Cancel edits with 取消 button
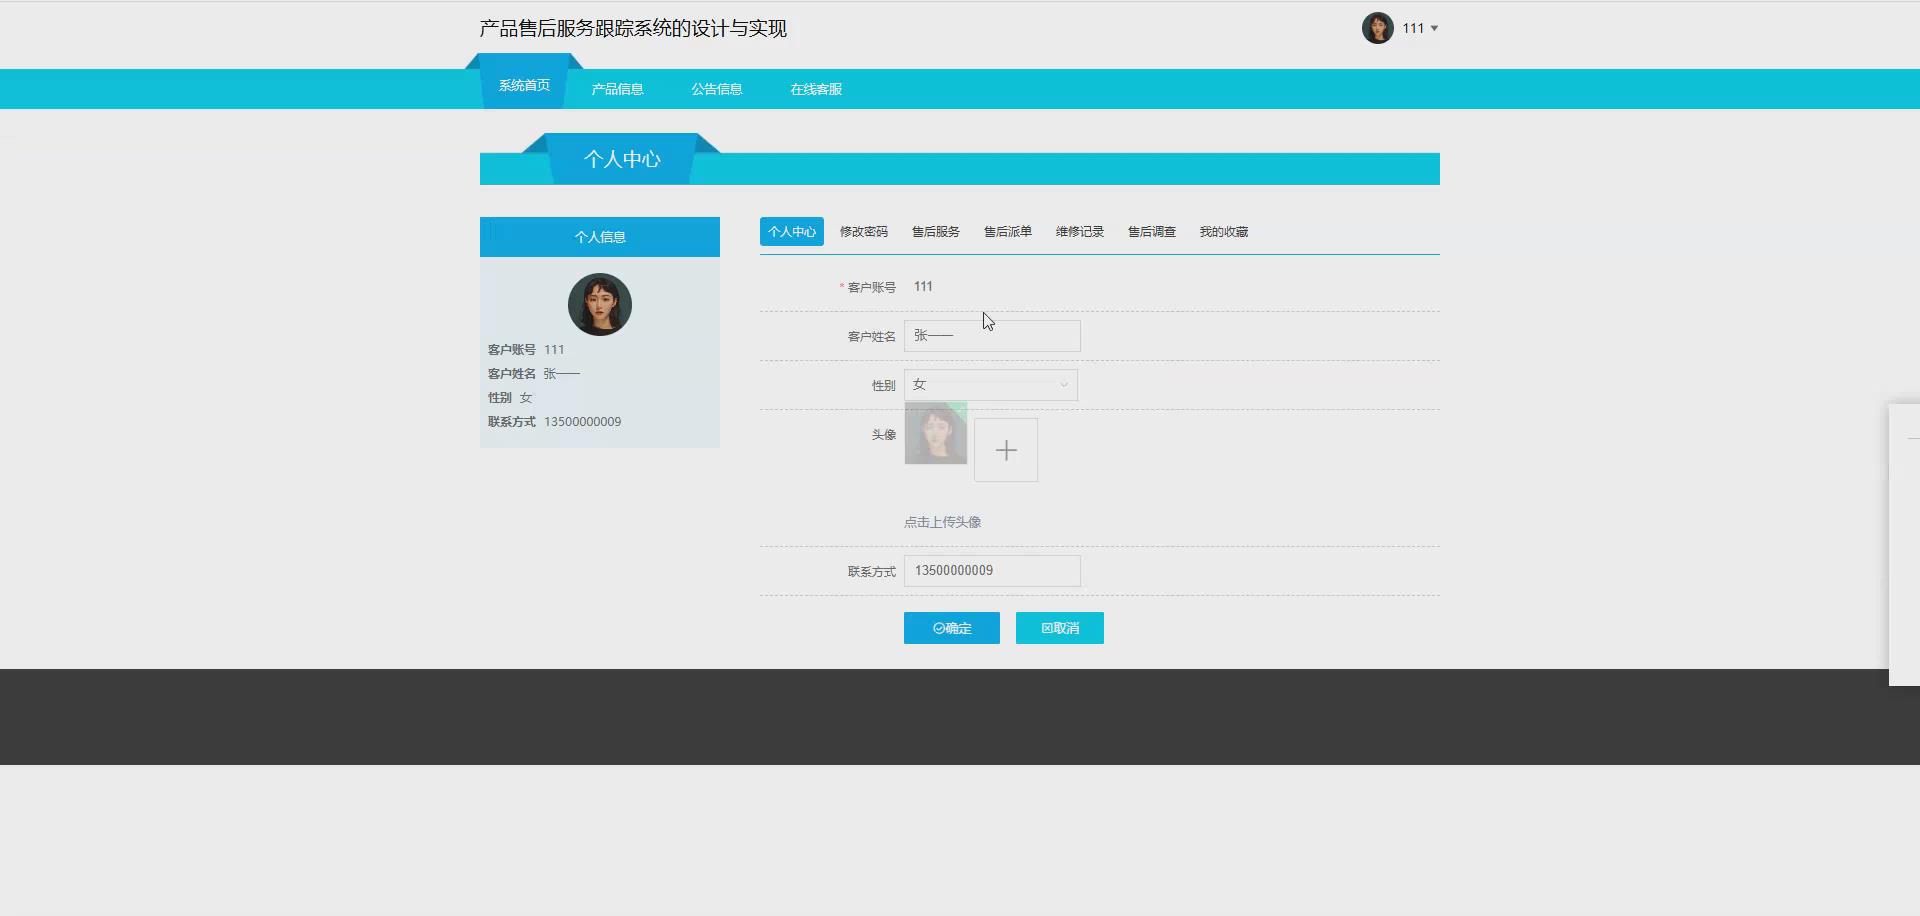Screen dimensions: 1920x916 [1060, 628]
